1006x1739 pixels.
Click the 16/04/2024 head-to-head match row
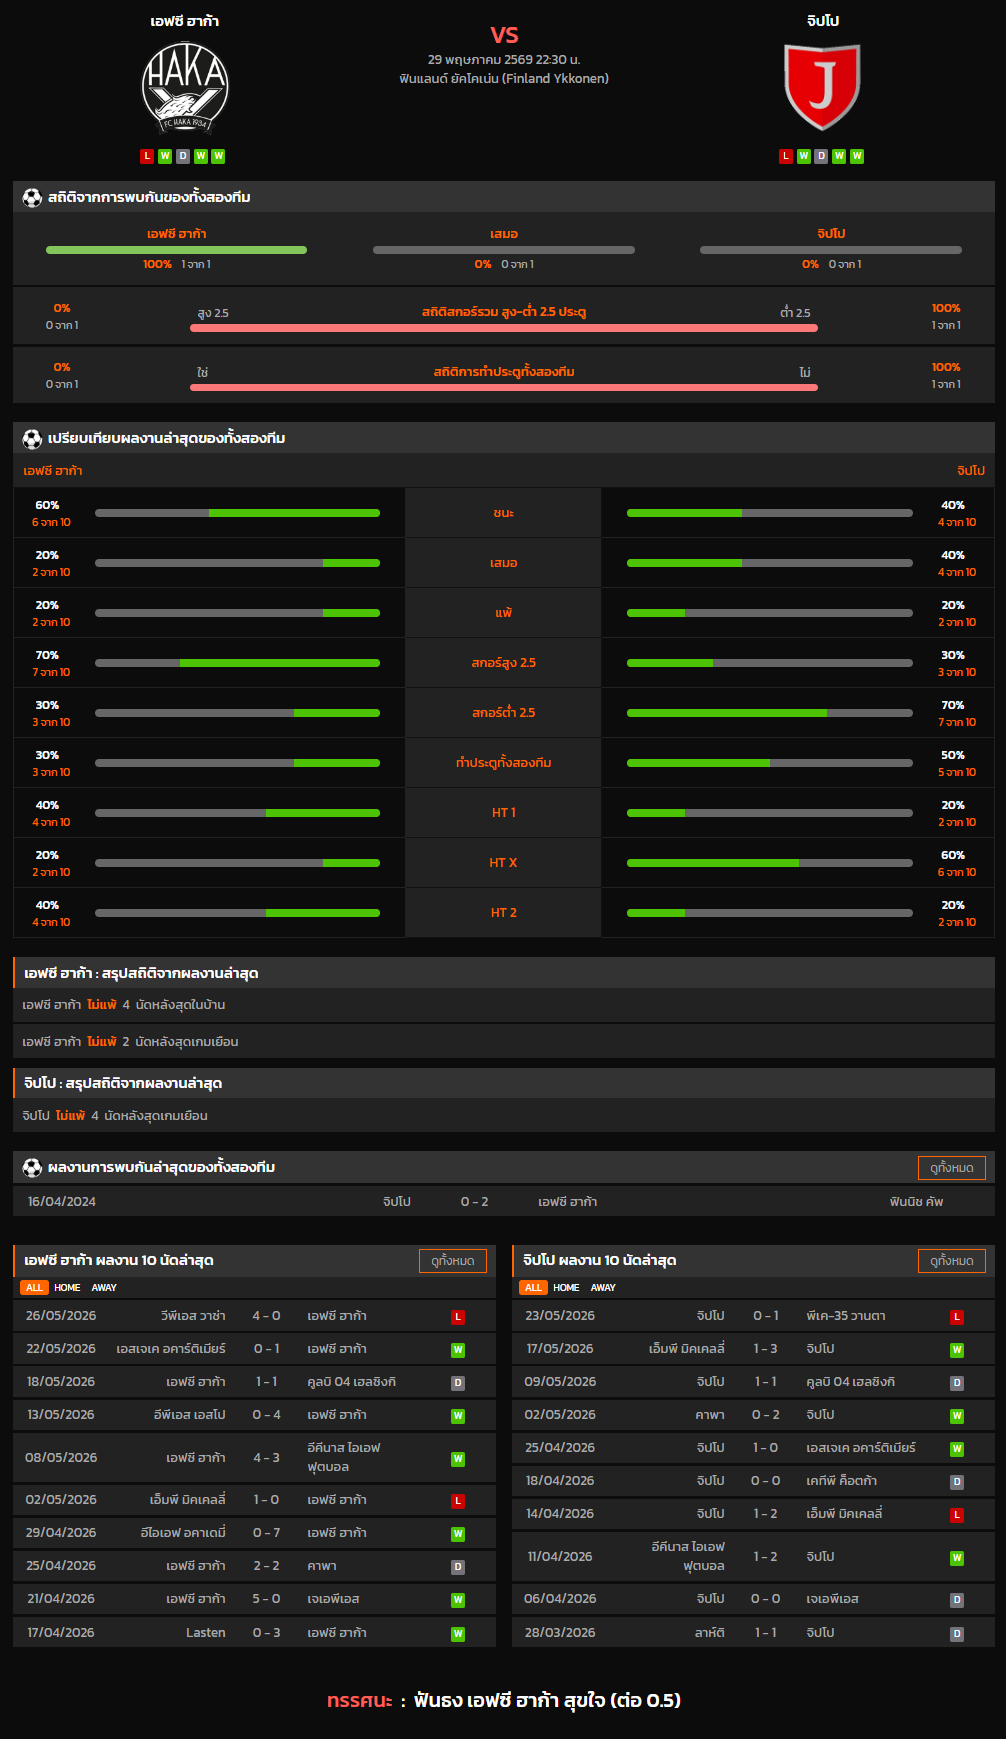coord(504,1202)
